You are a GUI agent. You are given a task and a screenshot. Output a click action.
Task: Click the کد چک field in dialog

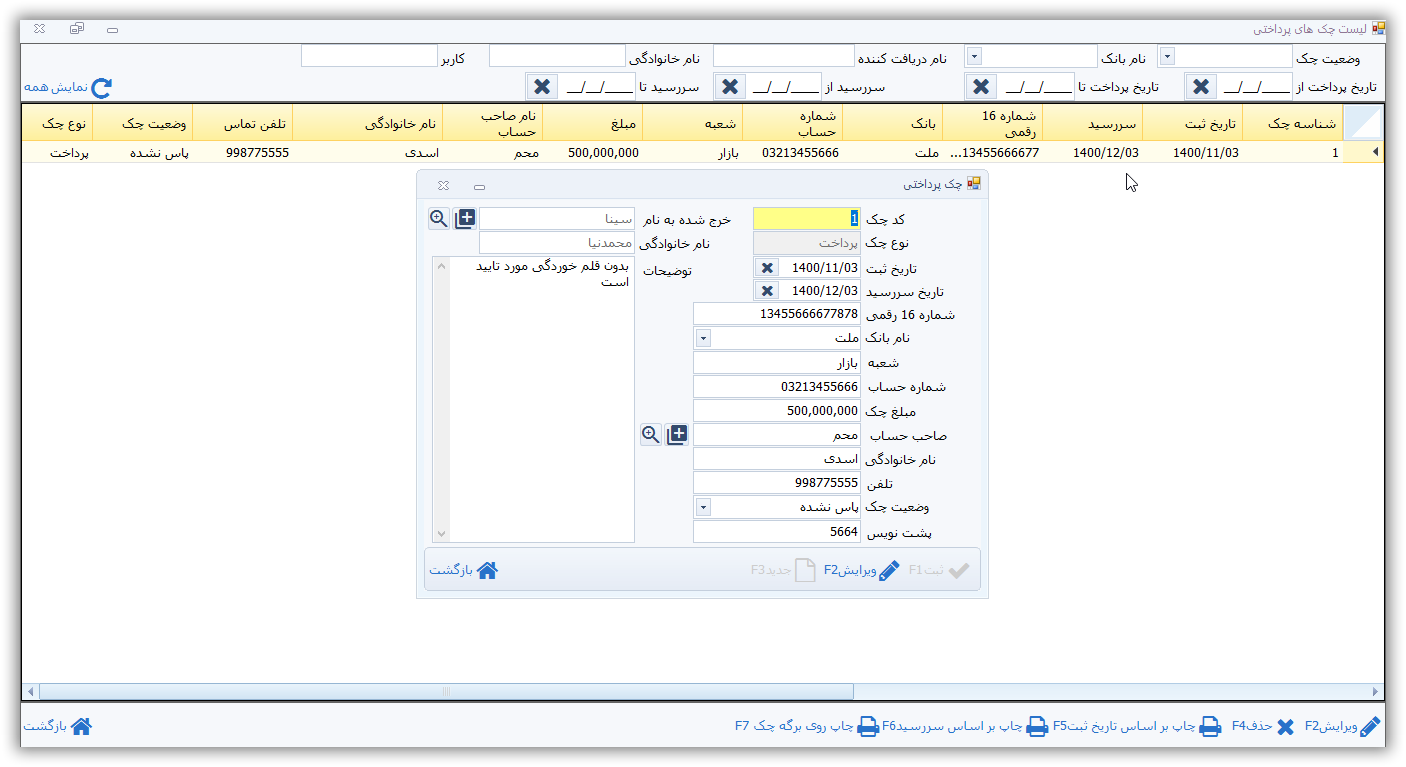pyautogui.click(x=806, y=218)
